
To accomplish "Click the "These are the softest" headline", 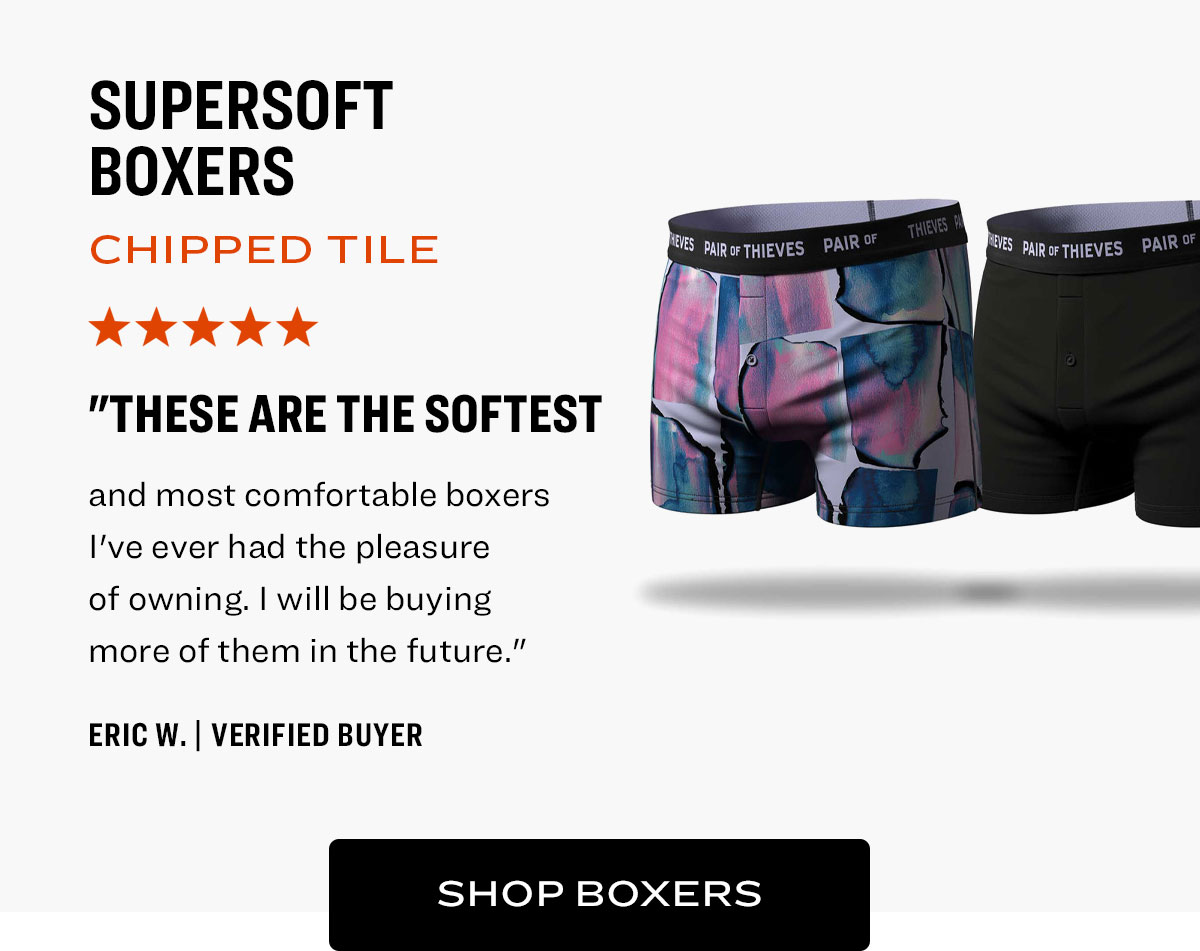I will (345, 413).
